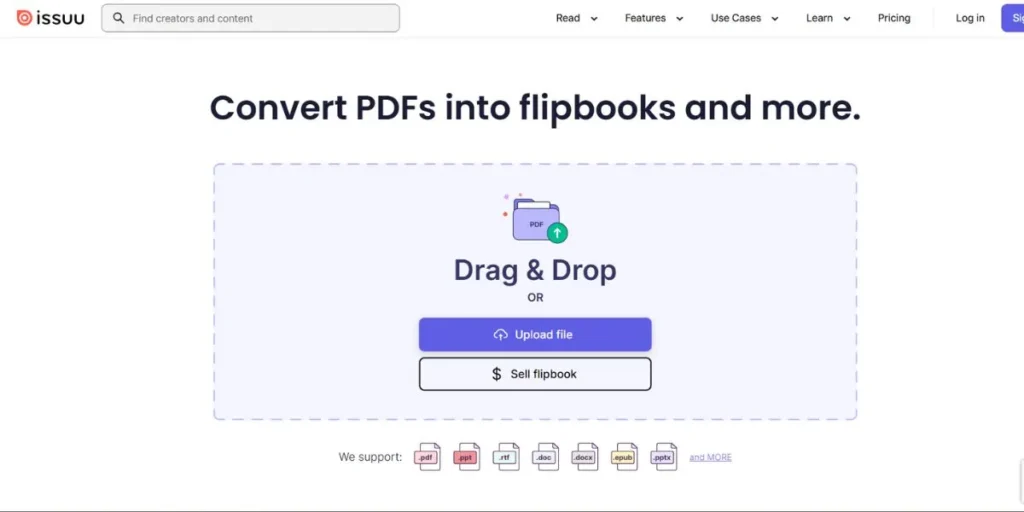This screenshot has width=1024, height=512.
Task: Click the .pdf file format icon
Action: (x=427, y=457)
